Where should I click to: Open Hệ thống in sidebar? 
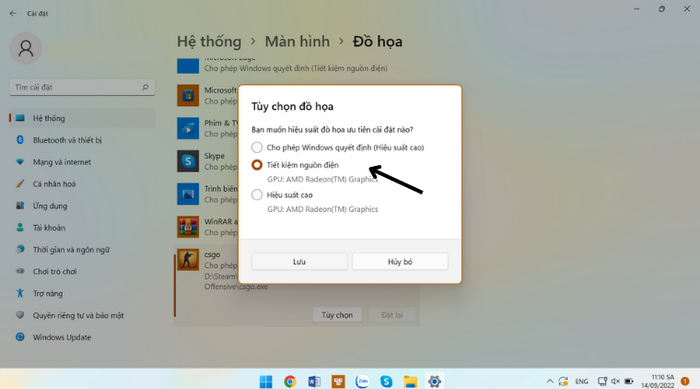click(82, 118)
